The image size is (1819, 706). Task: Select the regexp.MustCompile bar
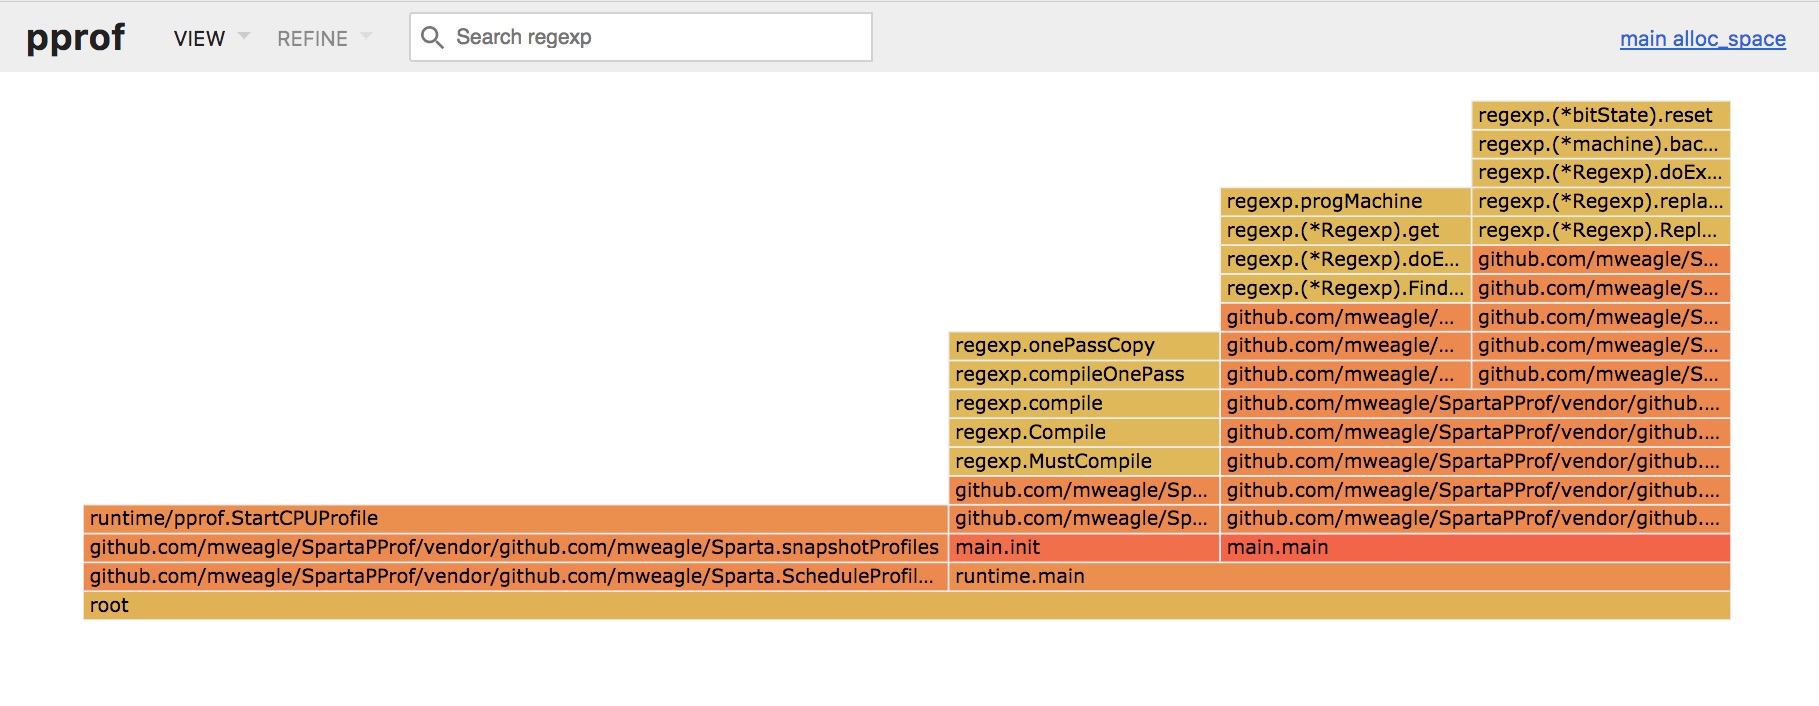[1083, 461]
